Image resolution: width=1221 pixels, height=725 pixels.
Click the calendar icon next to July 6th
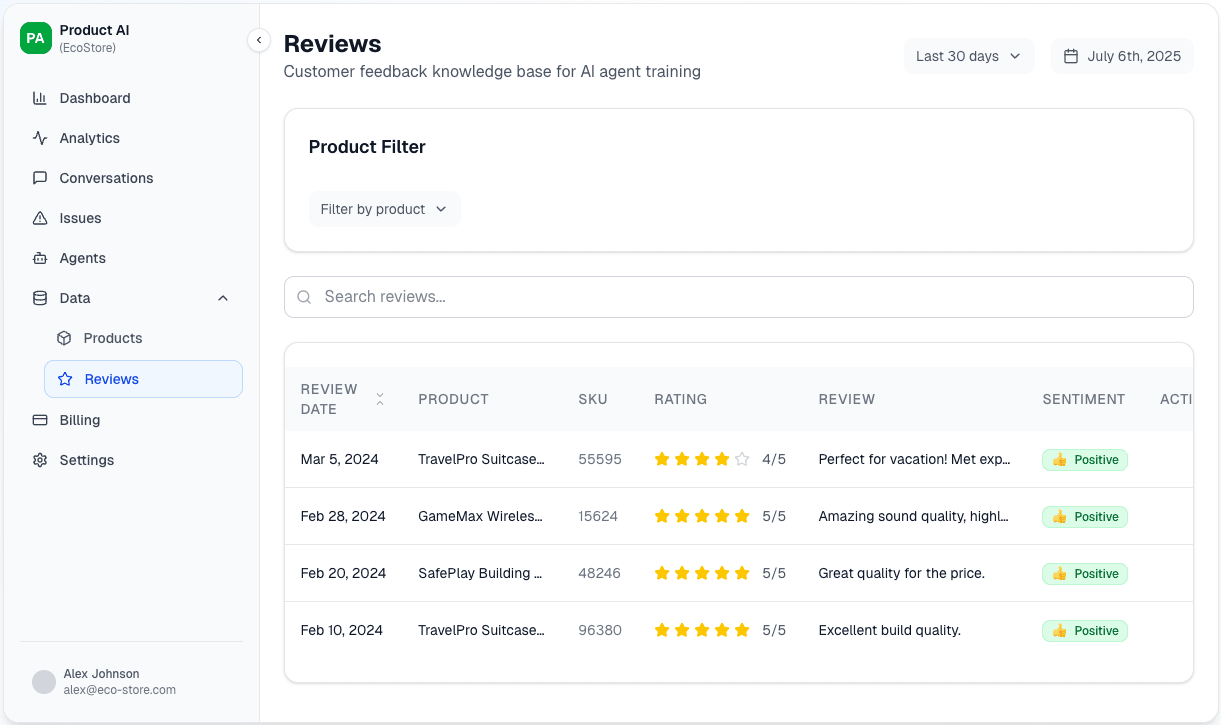[1071, 56]
